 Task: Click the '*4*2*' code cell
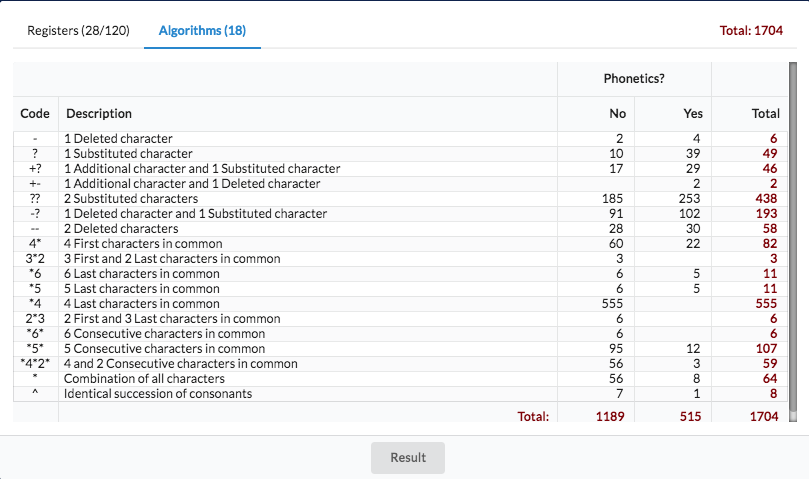(35, 364)
